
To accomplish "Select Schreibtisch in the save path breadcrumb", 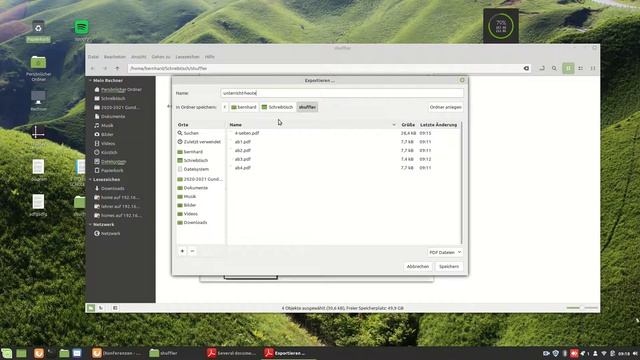I will coord(277,107).
